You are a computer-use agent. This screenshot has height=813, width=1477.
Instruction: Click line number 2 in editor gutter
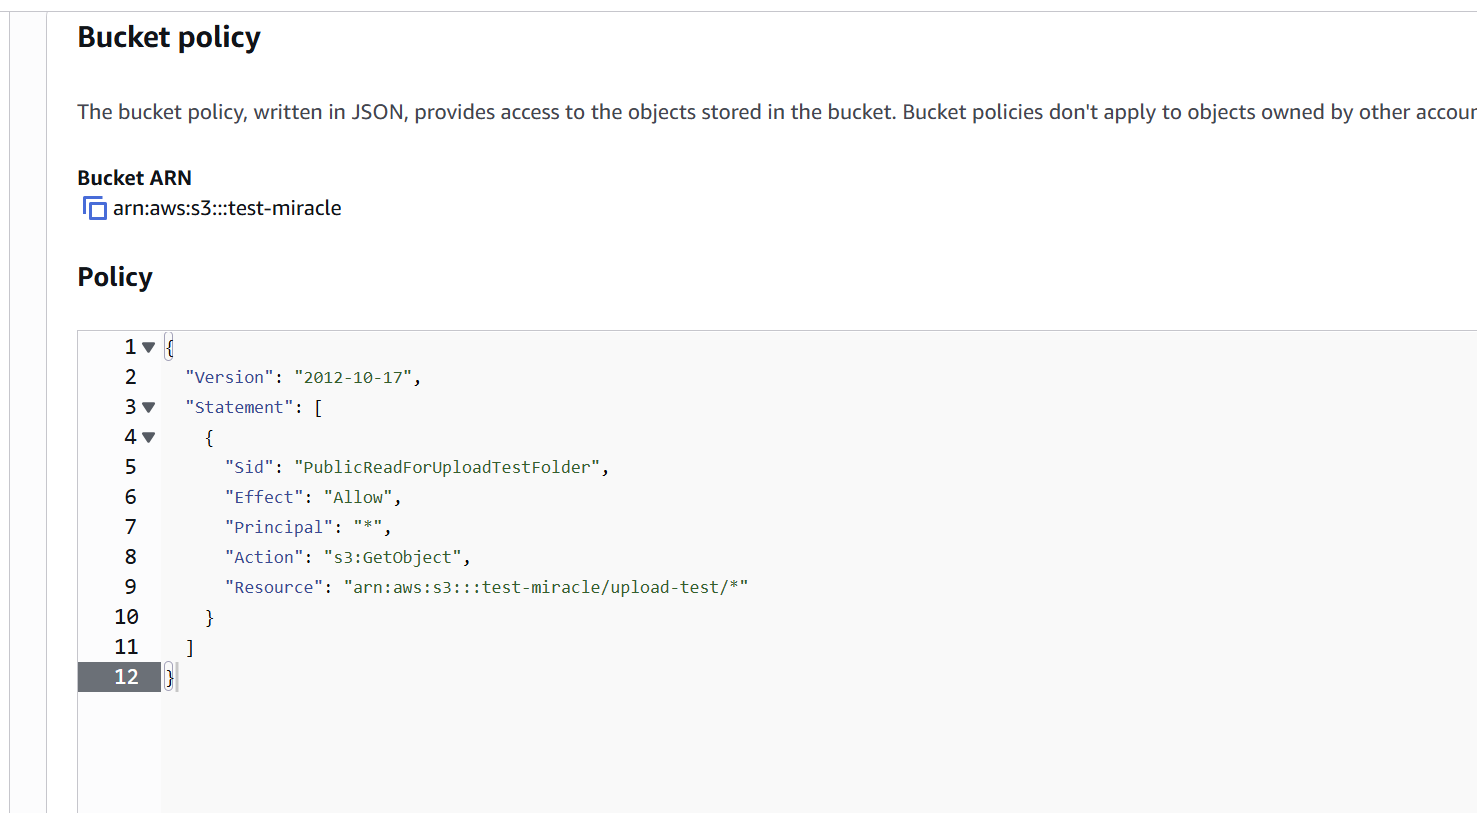[130, 377]
